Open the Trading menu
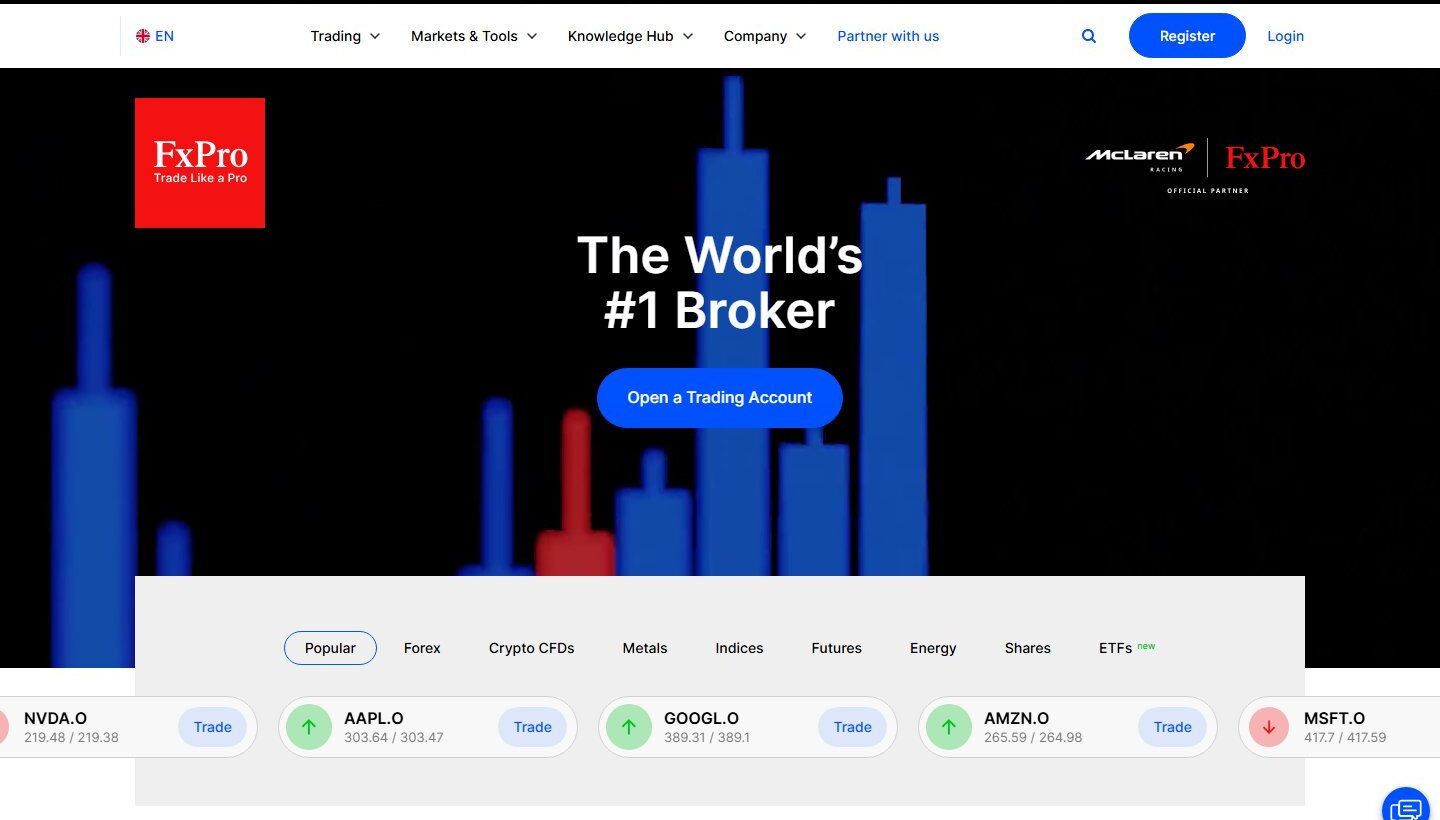1440x820 pixels. click(345, 36)
